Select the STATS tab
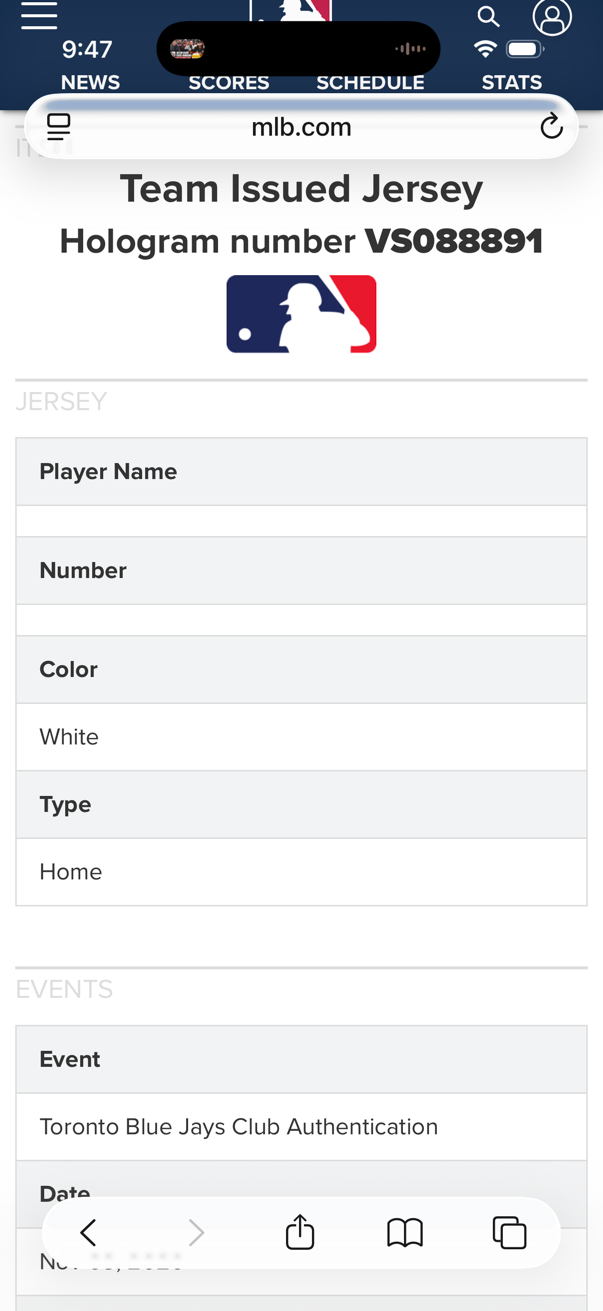Screen dimensions: 603x1311 click(512, 83)
